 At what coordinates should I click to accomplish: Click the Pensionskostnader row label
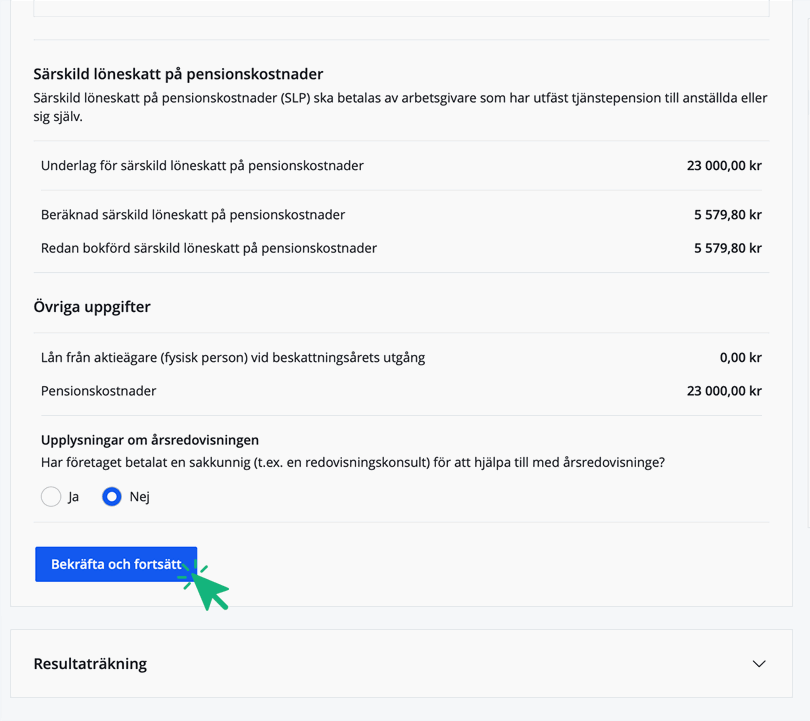click(98, 391)
